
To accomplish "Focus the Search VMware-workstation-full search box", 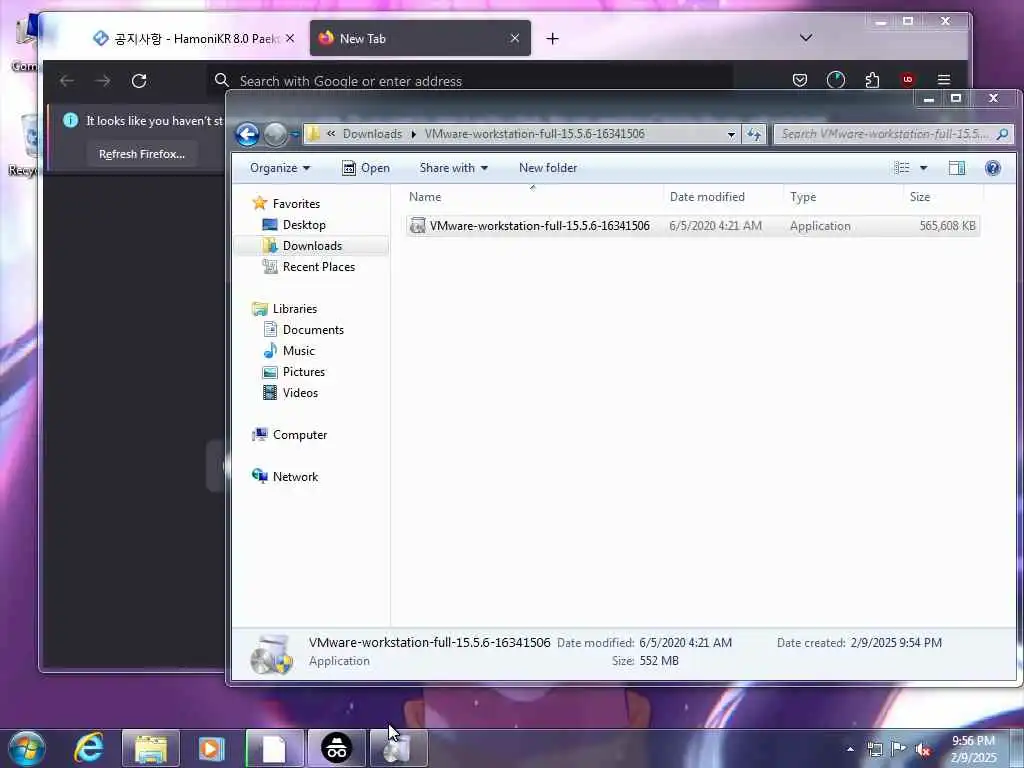I will tap(886, 134).
